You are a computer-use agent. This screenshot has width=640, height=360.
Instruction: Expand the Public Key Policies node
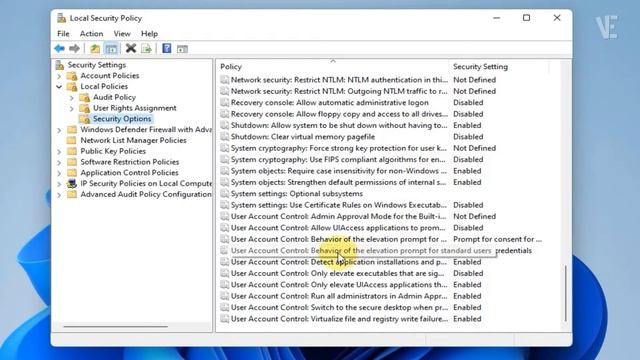tap(59, 152)
